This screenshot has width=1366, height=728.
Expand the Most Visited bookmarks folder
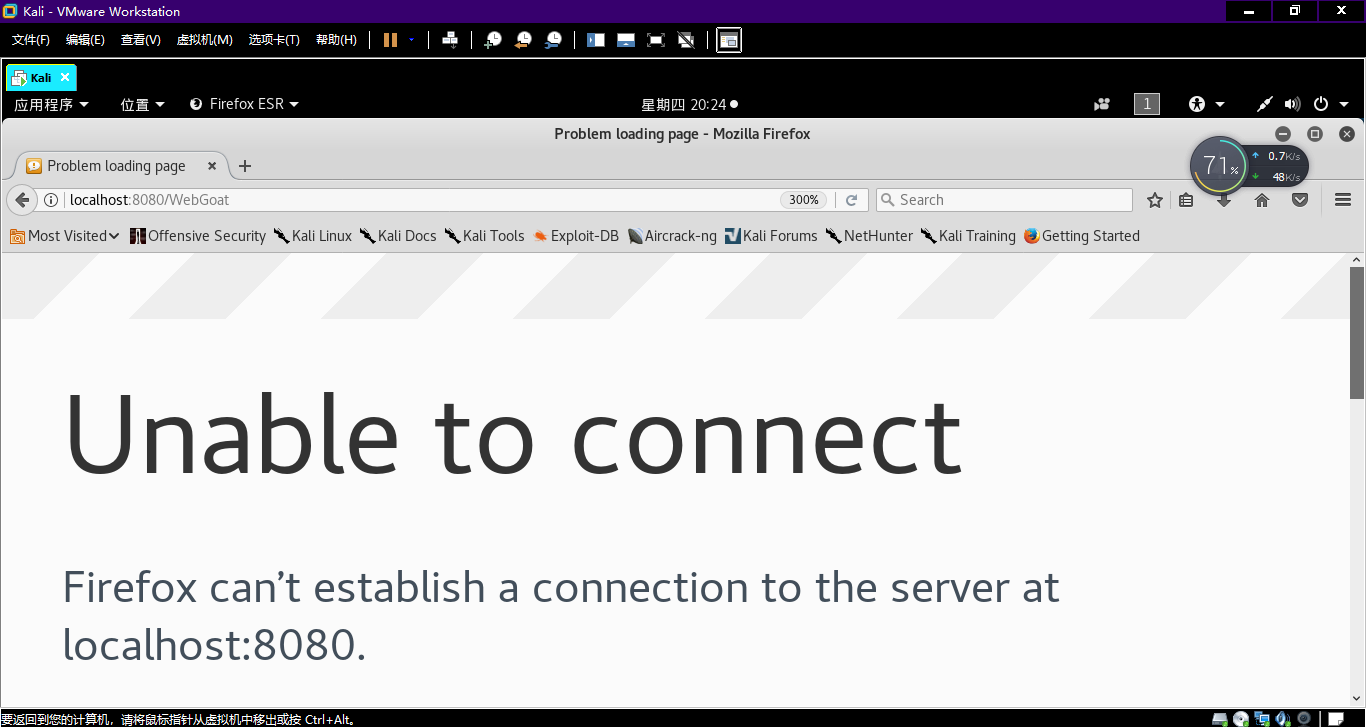[65, 236]
